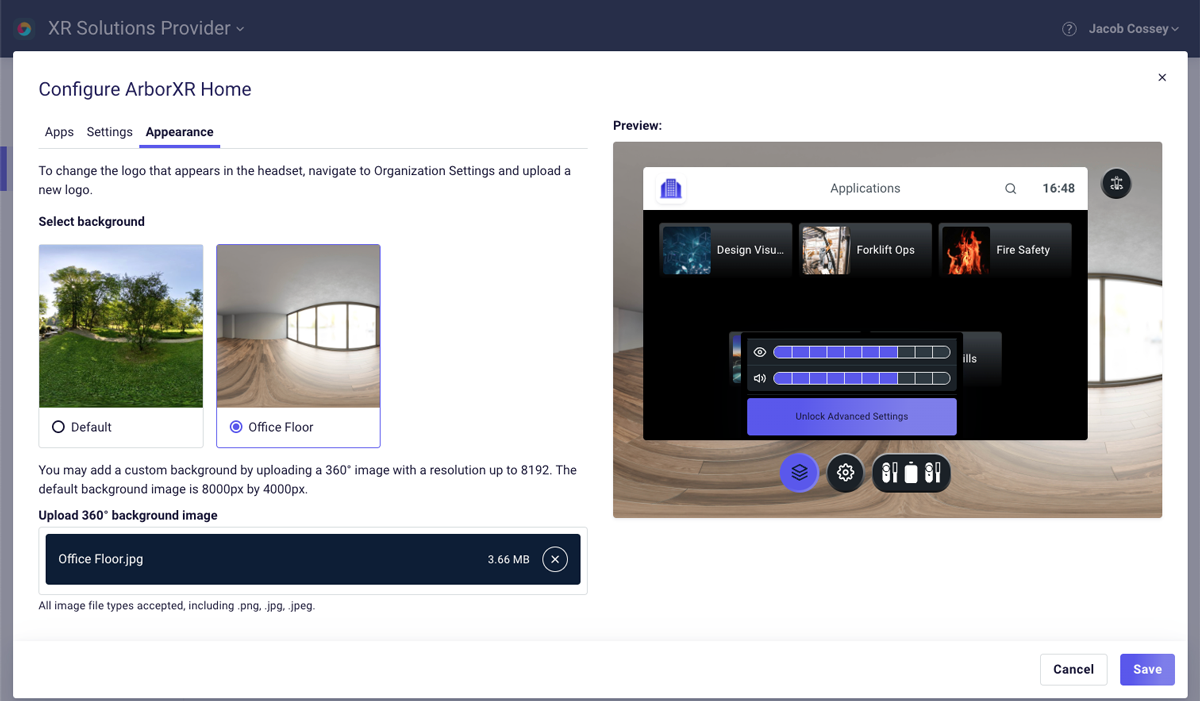
Task: Open the gear settings button in the preview
Action: (x=846, y=473)
